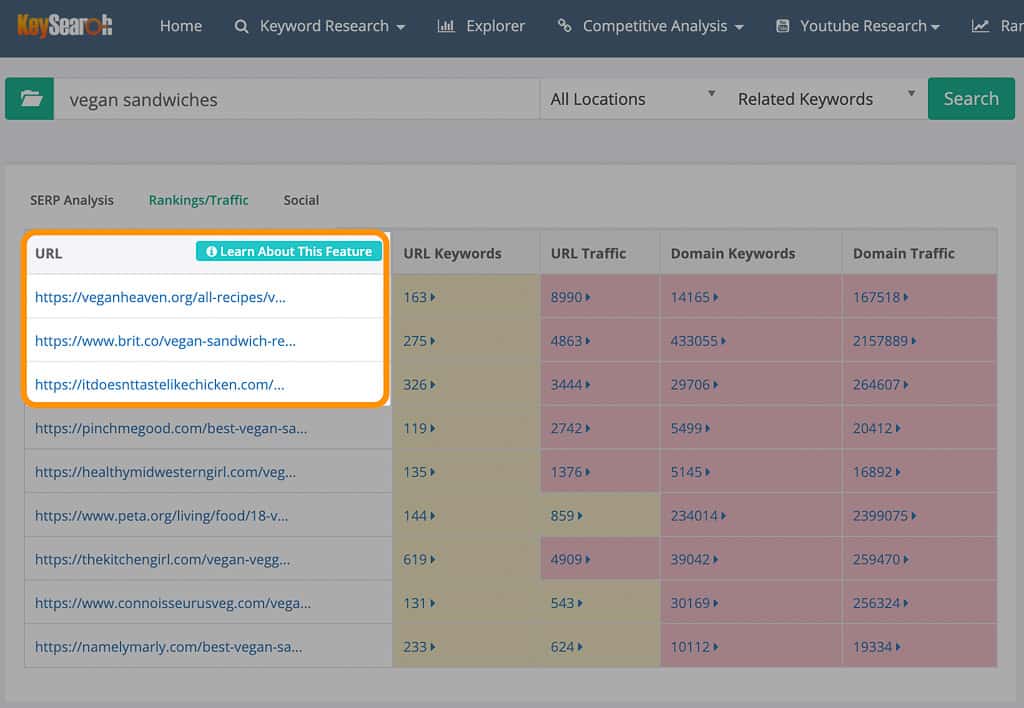Open the All Locations dropdown
This screenshot has height=708, width=1024.
(x=632, y=99)
